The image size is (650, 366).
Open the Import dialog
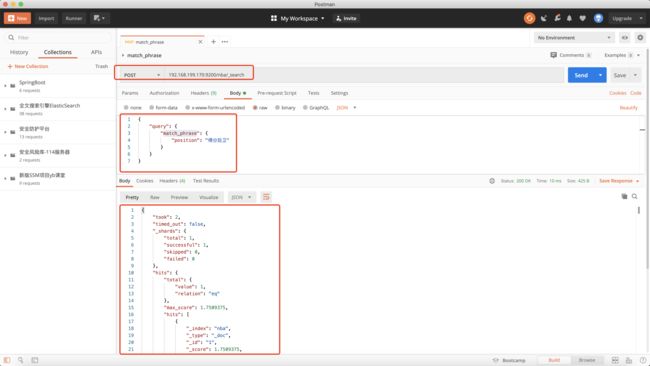pyautogui.click(x=46, y=18)
